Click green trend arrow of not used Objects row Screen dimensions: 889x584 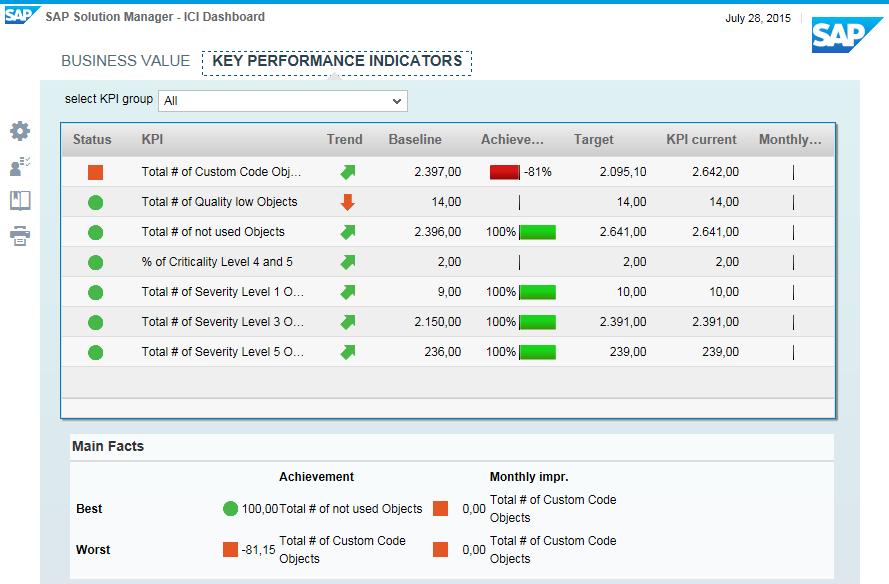[348, 232]
